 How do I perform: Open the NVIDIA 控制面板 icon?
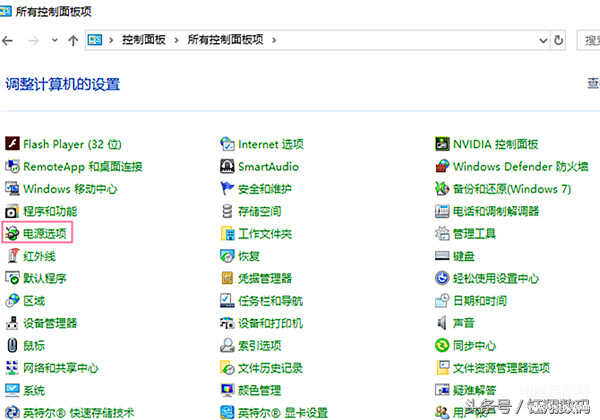(x=442, y=144)
